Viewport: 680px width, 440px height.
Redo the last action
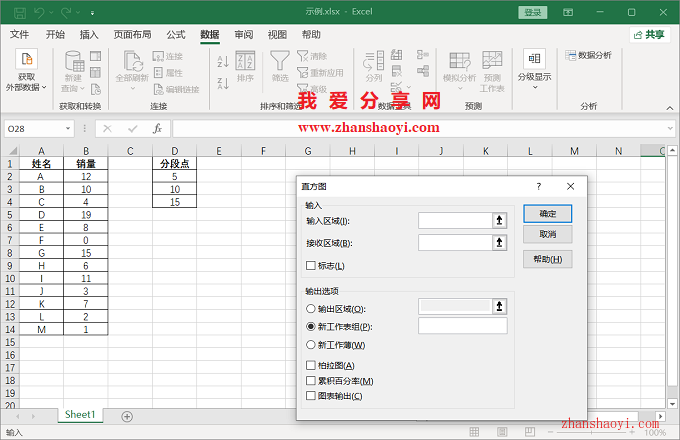[66, 13]
